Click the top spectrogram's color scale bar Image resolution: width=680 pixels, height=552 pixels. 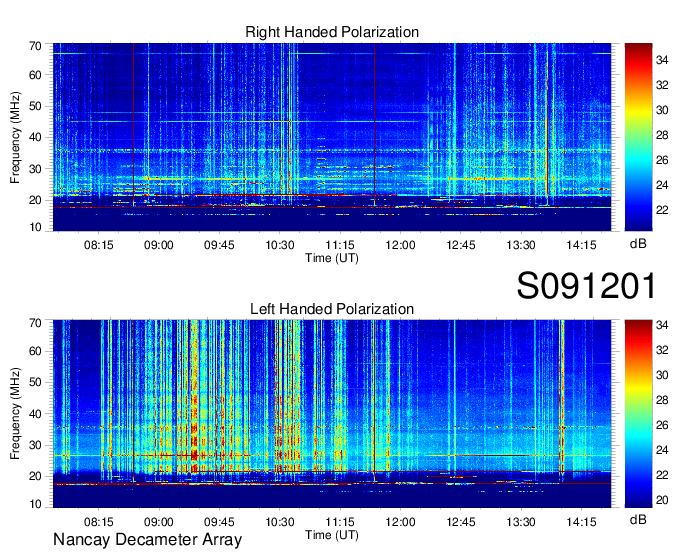[x=638, y=137]
